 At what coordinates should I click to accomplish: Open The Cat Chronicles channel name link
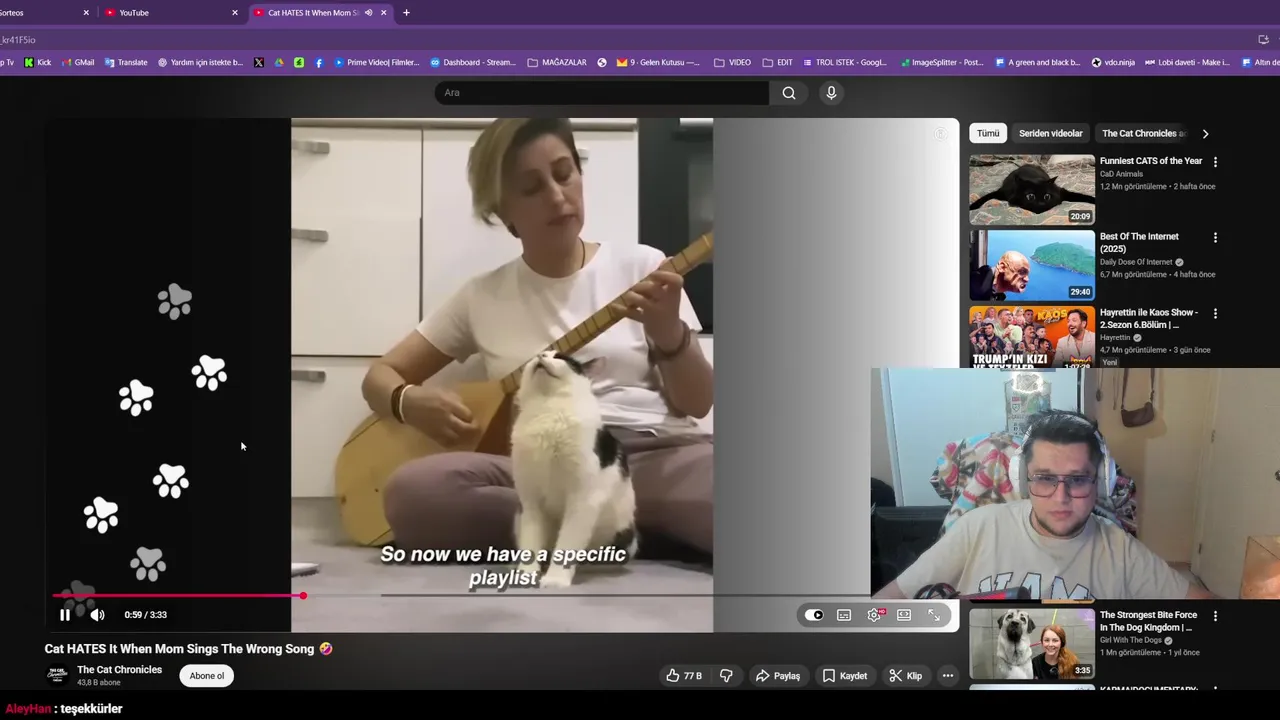[119, 670]
